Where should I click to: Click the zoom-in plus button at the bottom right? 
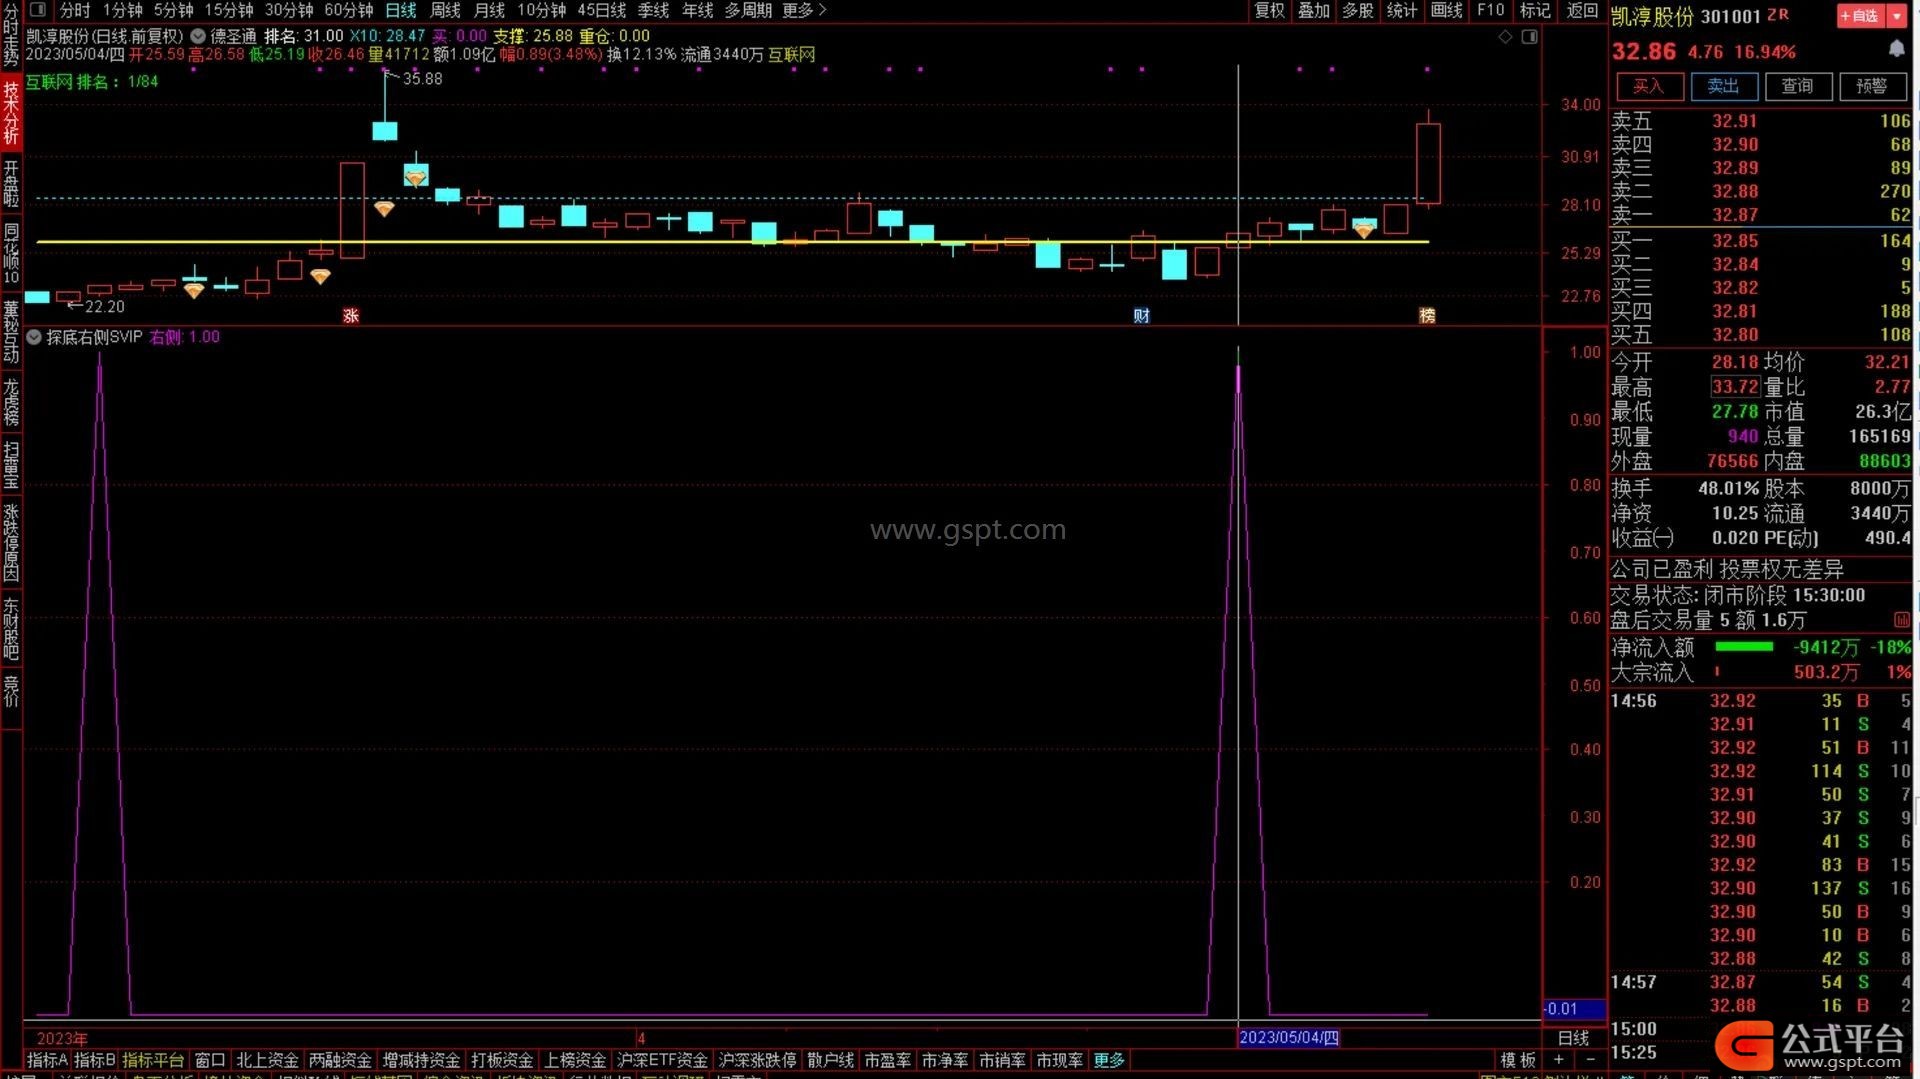(x=1558, y=1059)
